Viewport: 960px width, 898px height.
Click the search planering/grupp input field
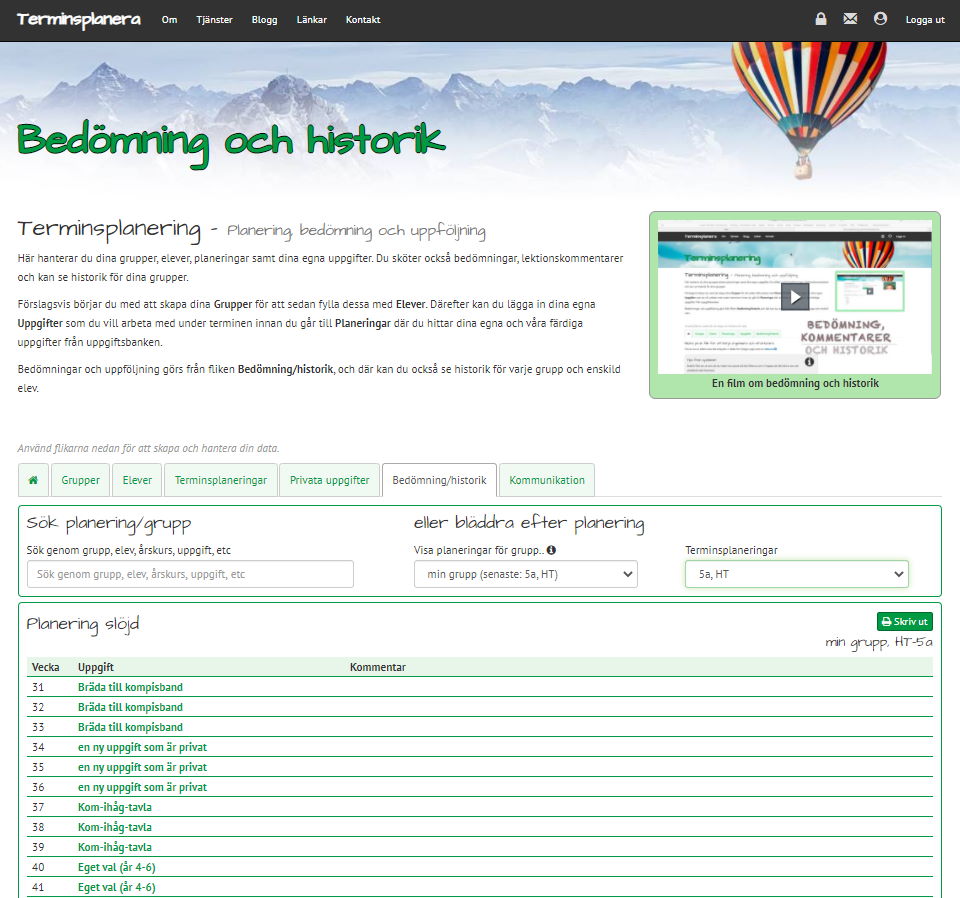[190, 574]
